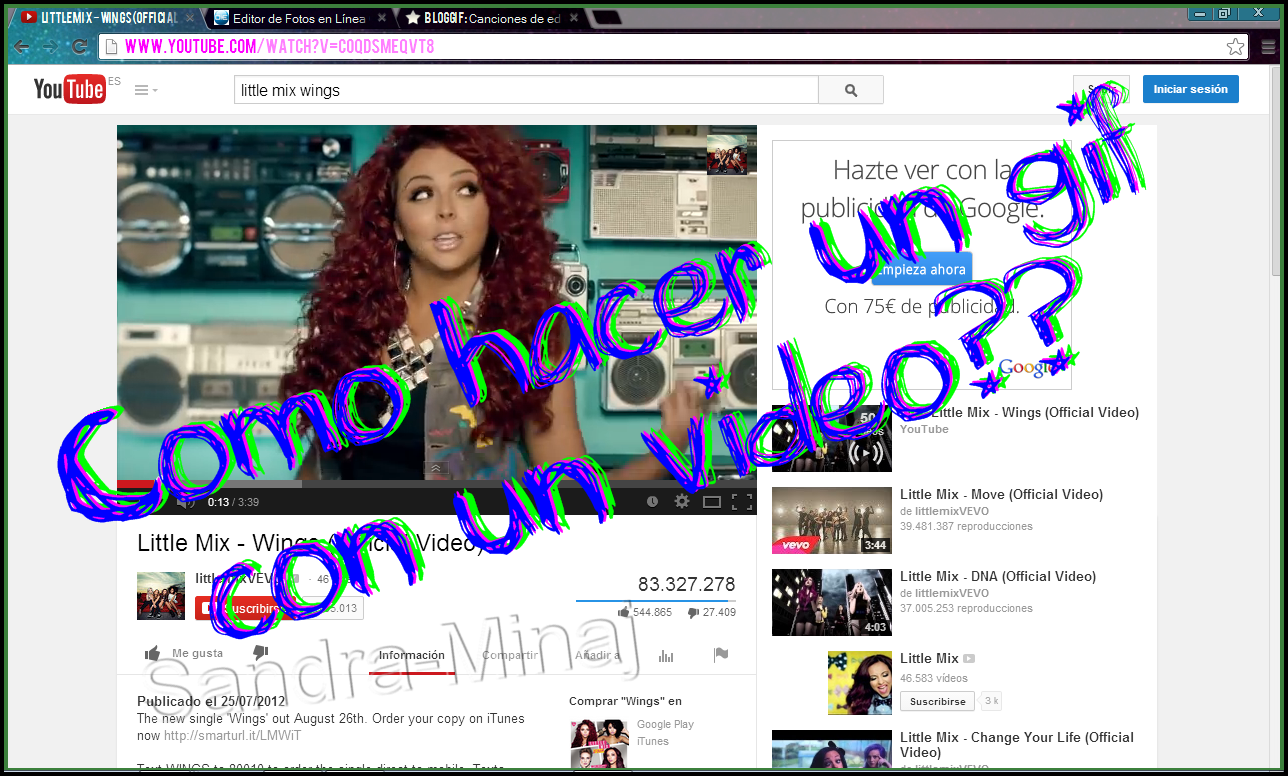Click the small thumbnail in the video corner
Image resolution: width=1288 pixels, height=776 pixels.
727,155
